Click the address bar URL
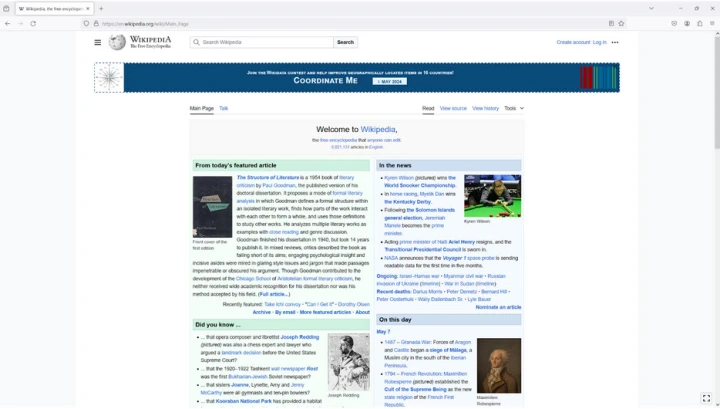720x409 pixels. pos(145,24)
